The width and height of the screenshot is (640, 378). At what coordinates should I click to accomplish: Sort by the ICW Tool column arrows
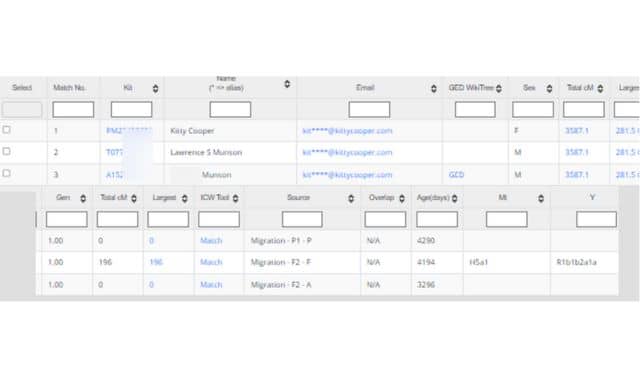click(x=236, y=198)
